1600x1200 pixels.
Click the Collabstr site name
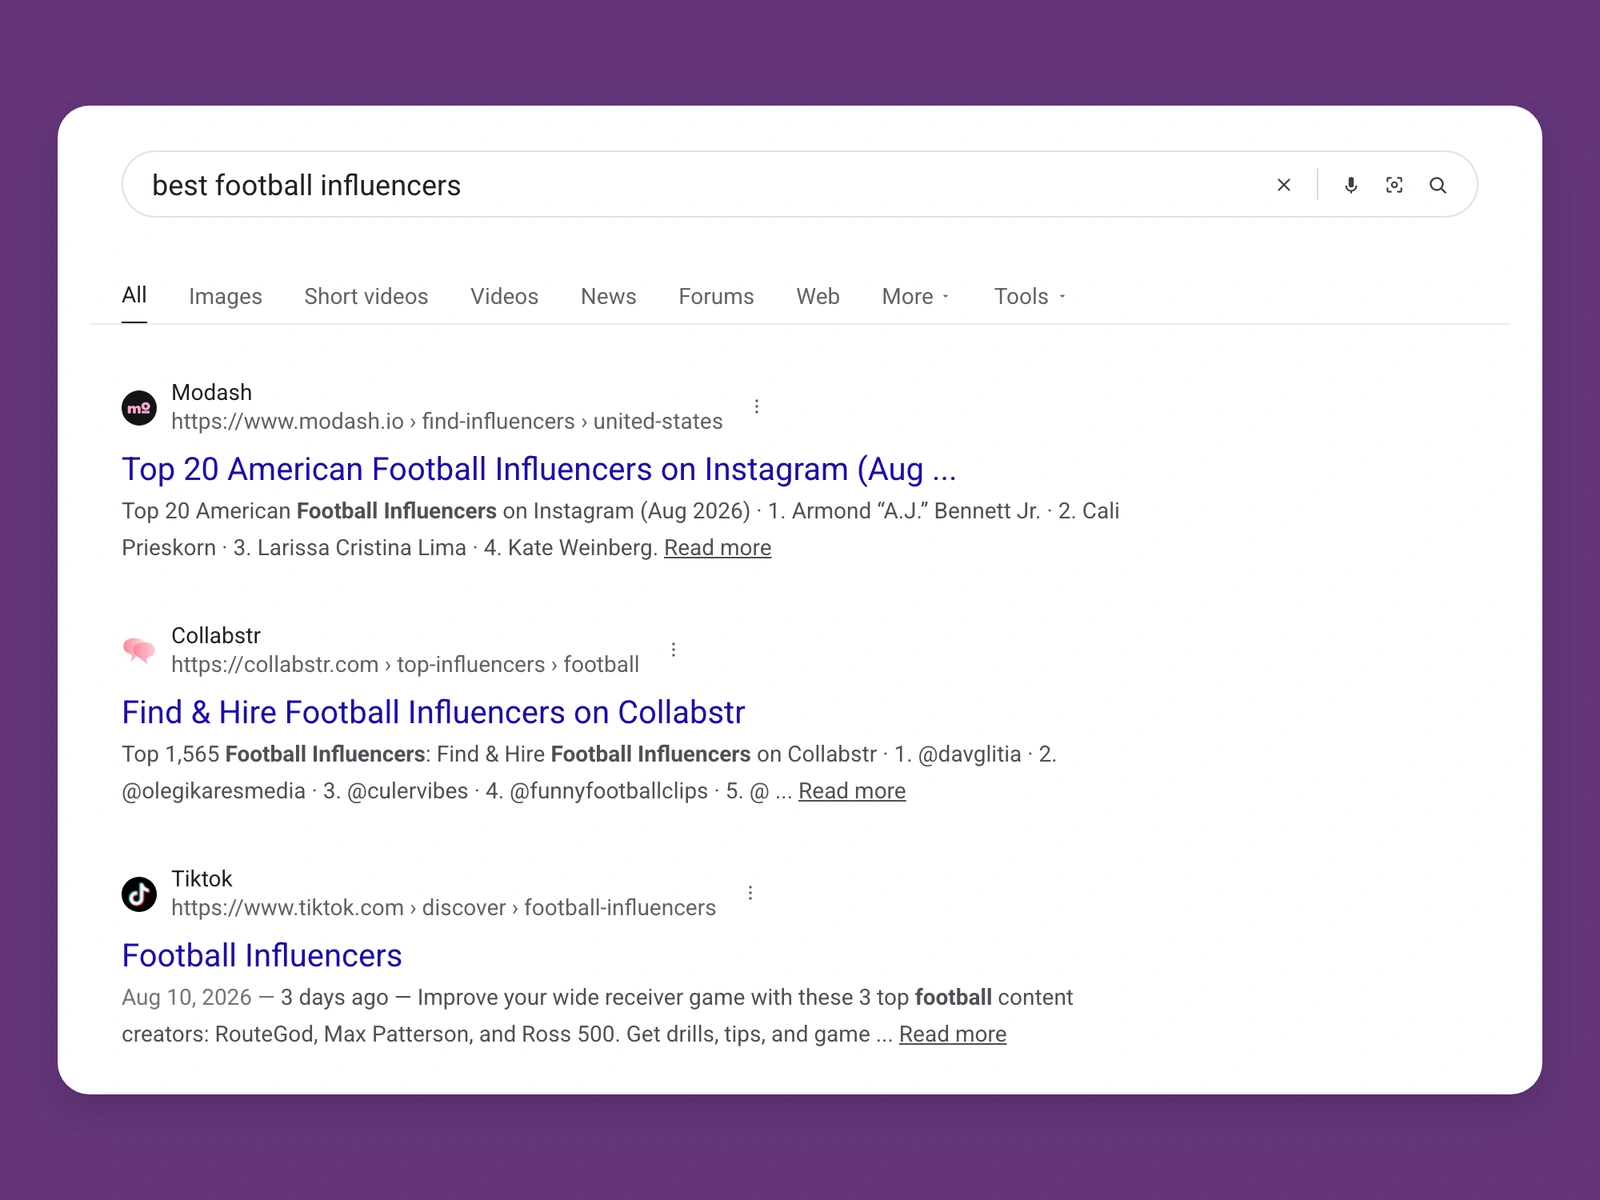click(216, 636)
